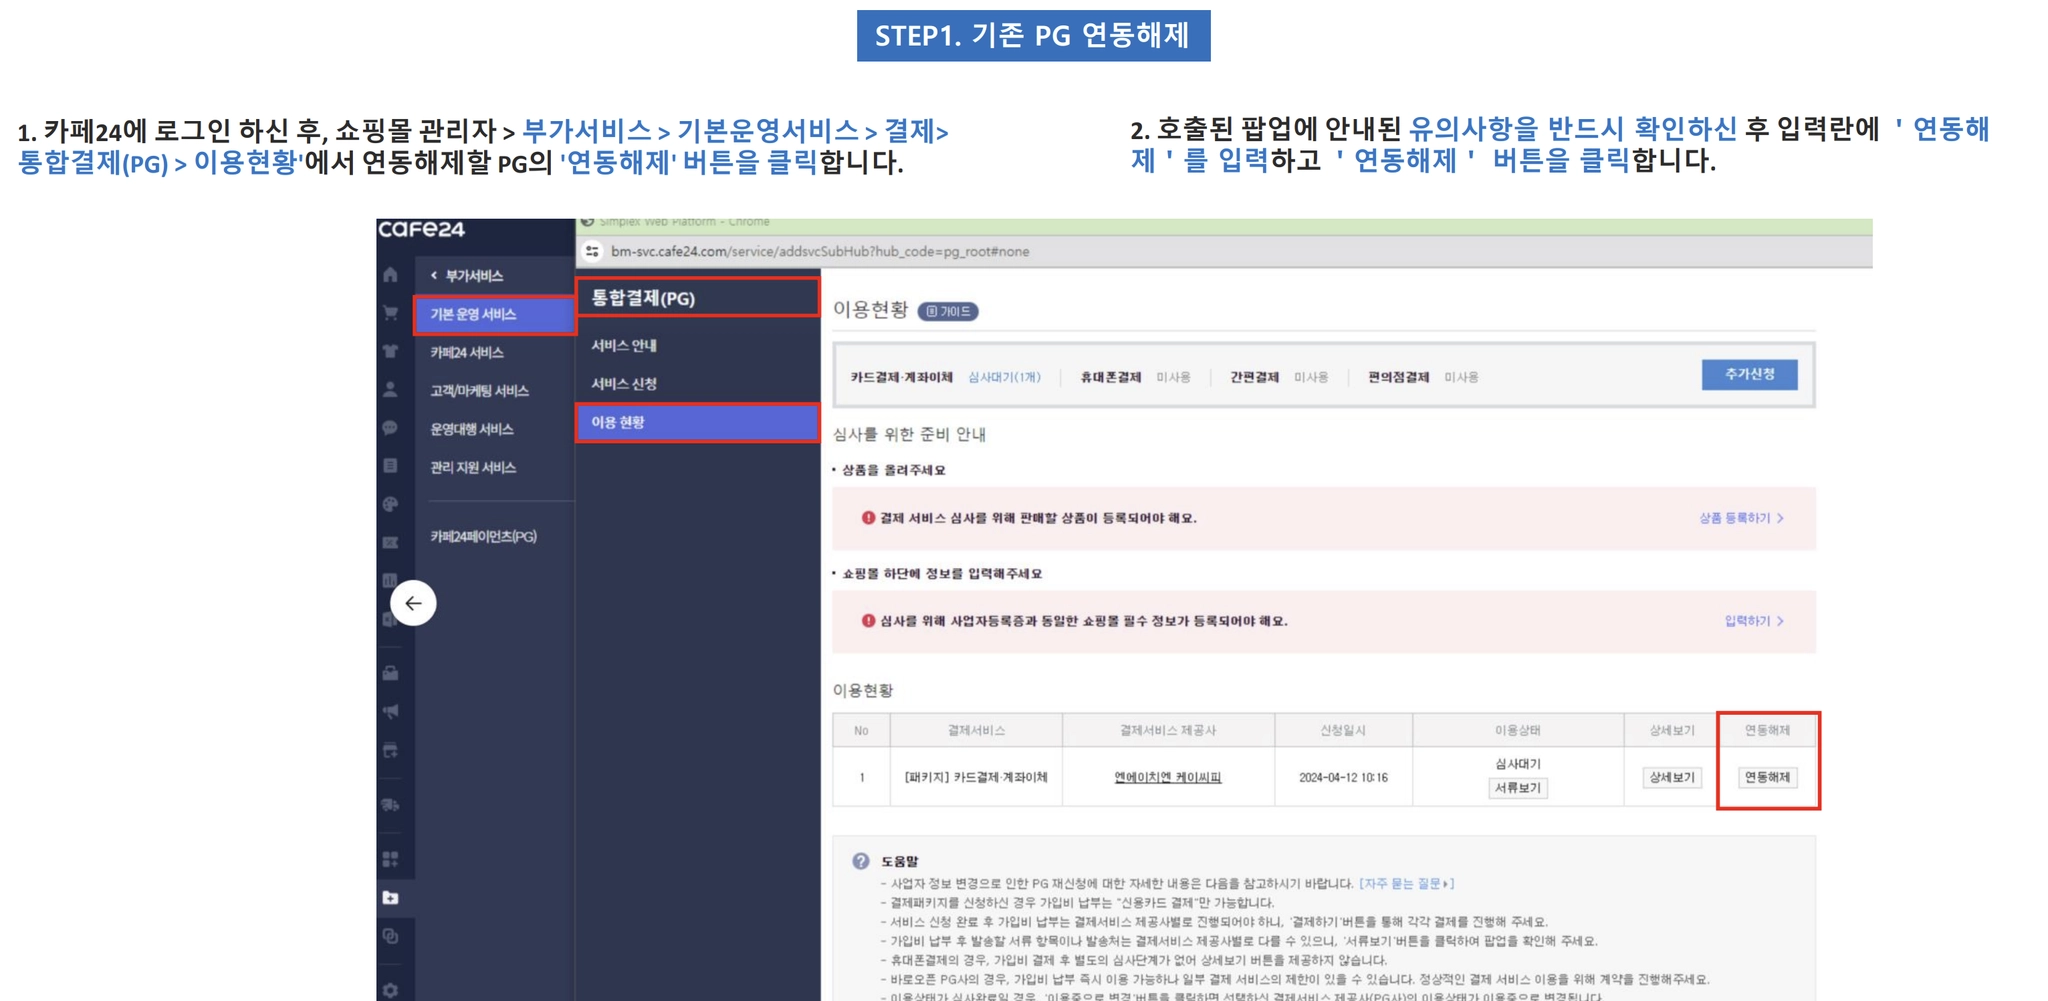Click the 상세보기 button in row 1
Viewport: 2048px width, 1001px height.
point(1672,777)
